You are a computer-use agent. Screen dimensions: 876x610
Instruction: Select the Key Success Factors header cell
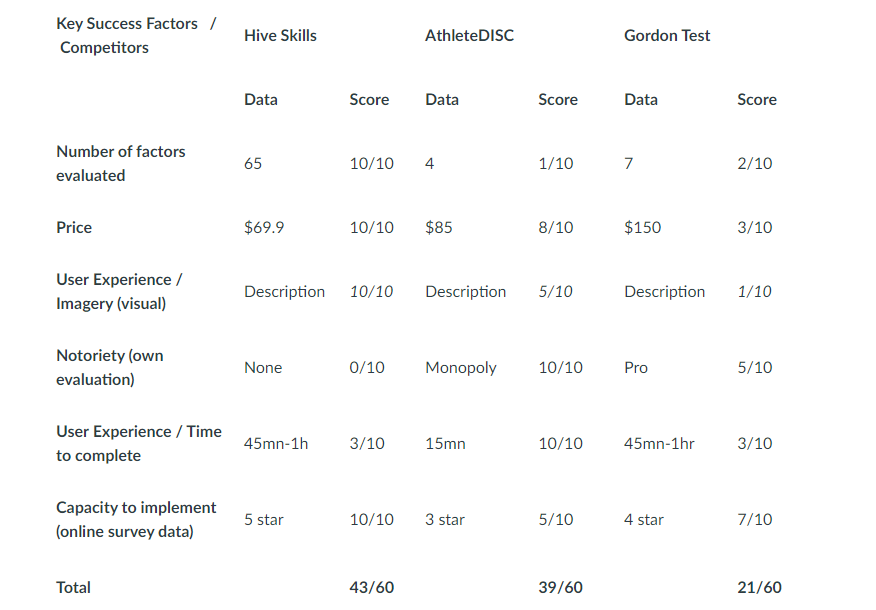135,36
